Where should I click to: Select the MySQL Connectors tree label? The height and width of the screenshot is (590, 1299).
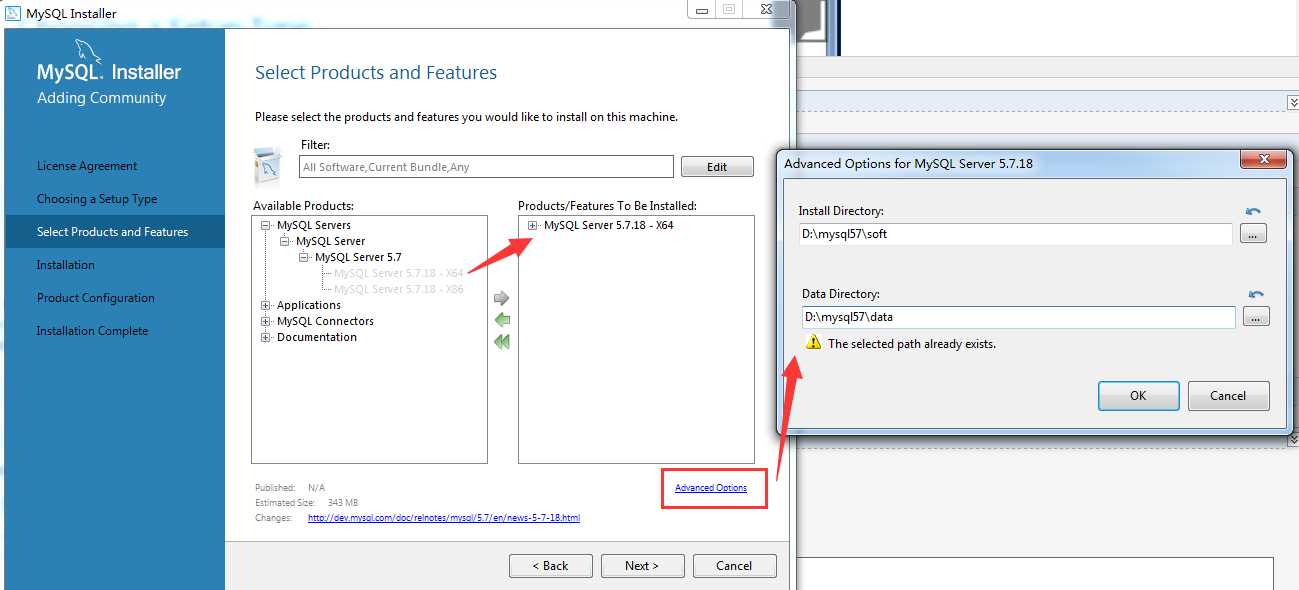[325, 321]
